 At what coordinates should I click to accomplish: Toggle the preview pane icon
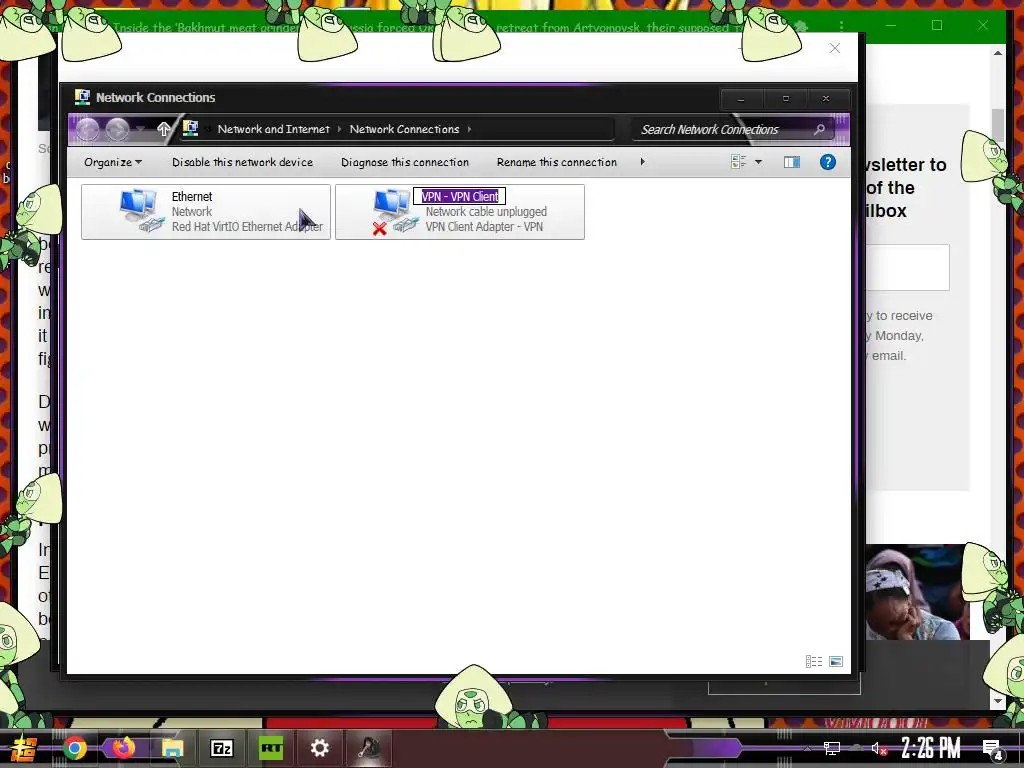pyautogui.click(x=792, y=162)
